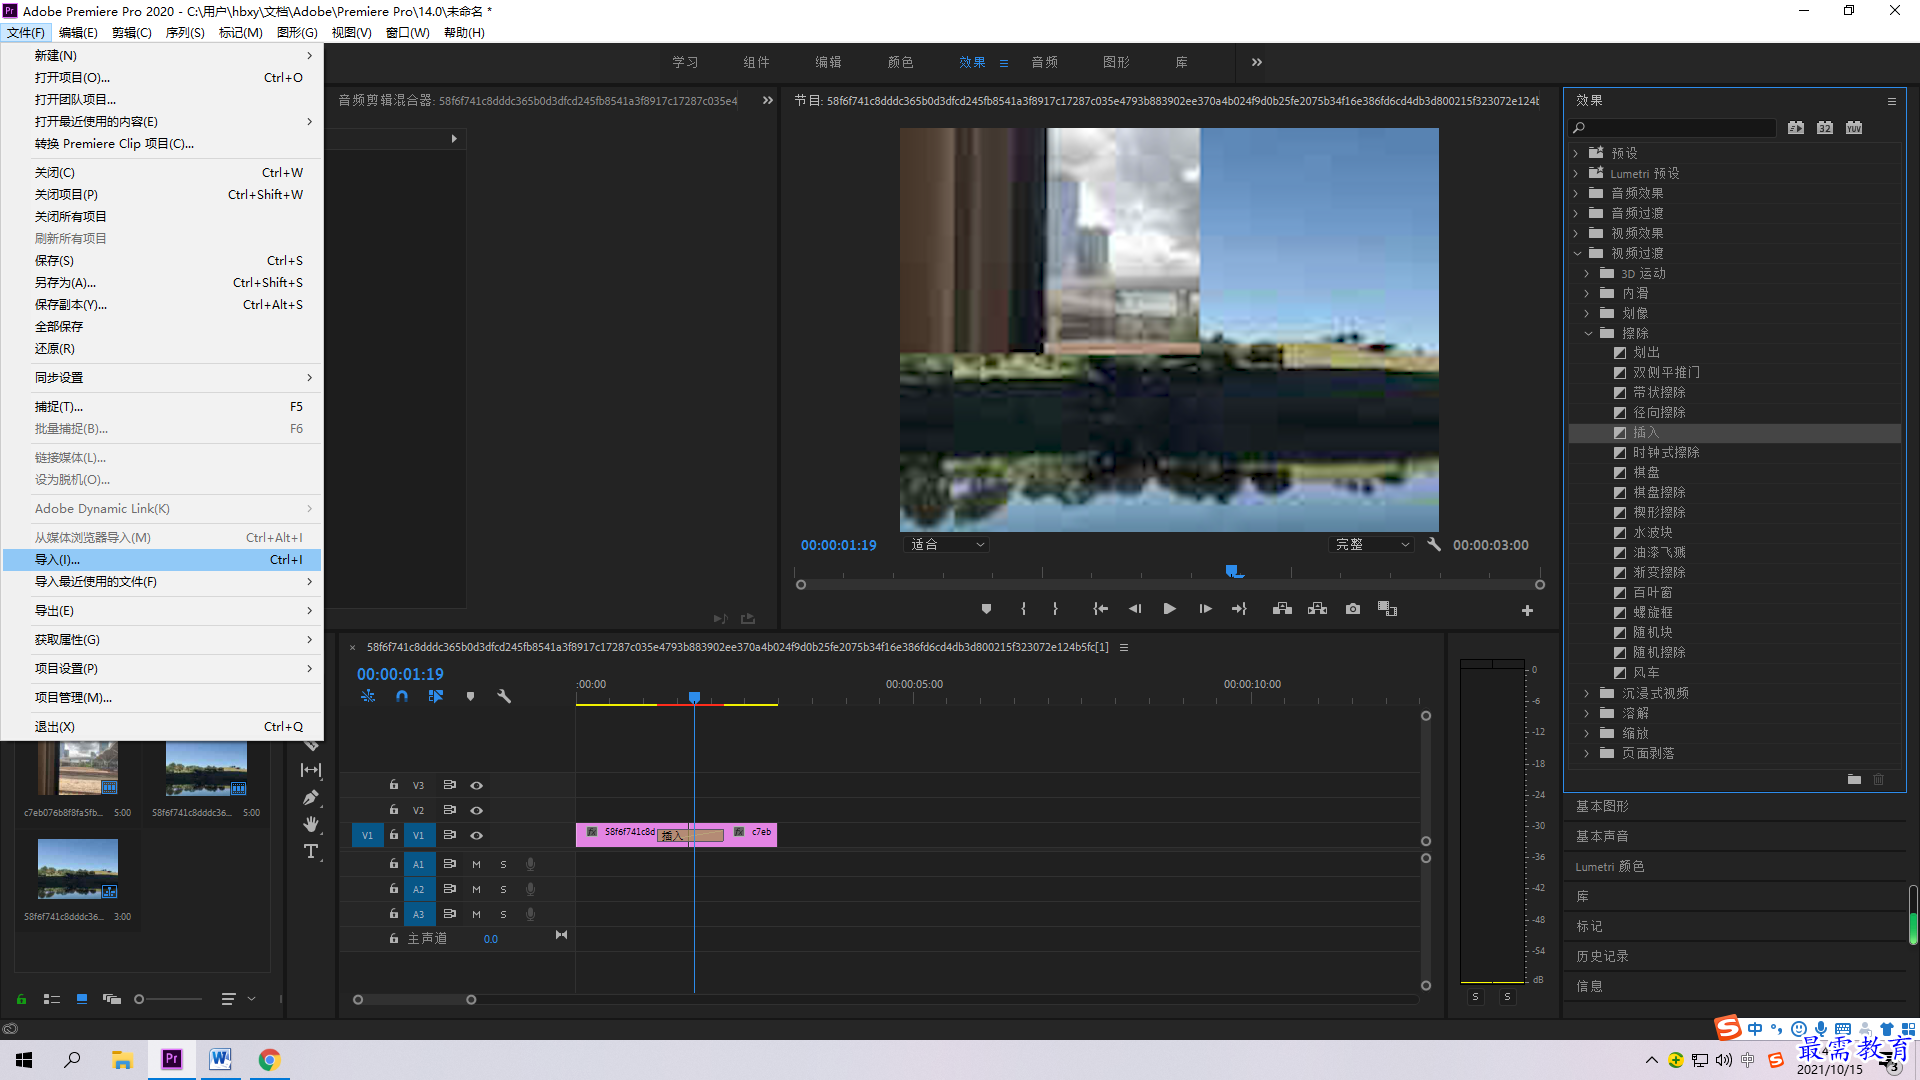The image size is (1920, 1080).
Task: Choose 导入(I)... from File menu
Action: [x=162, y=560]
